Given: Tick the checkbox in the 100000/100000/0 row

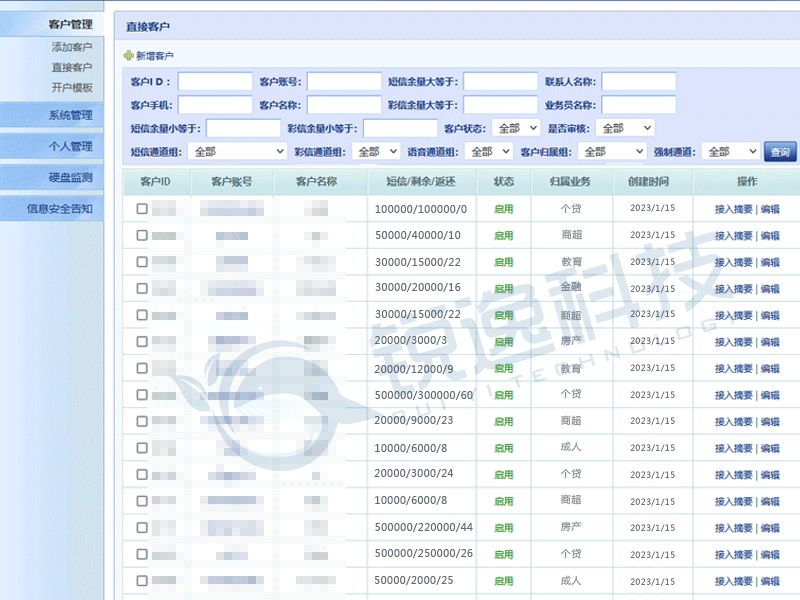Looking at the screenshot, I should (142, 209).
